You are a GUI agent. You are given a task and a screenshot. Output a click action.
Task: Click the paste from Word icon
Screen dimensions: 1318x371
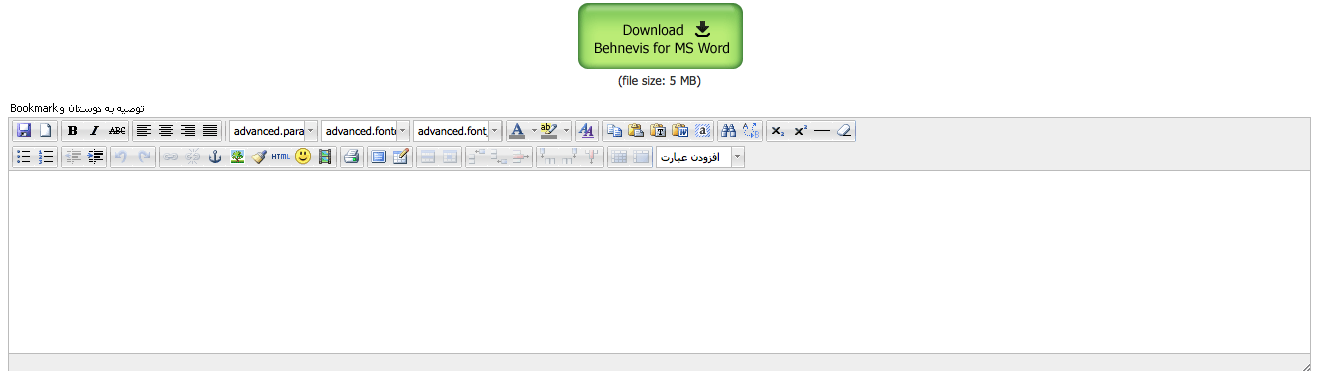[680, 131]
